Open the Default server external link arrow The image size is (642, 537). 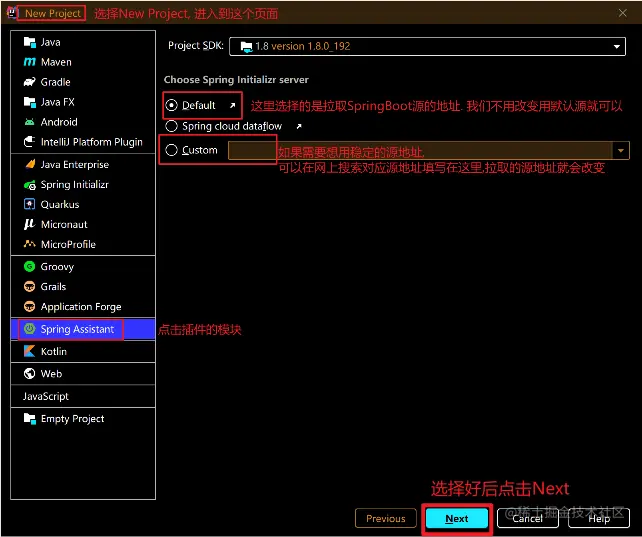coord(233,105)
